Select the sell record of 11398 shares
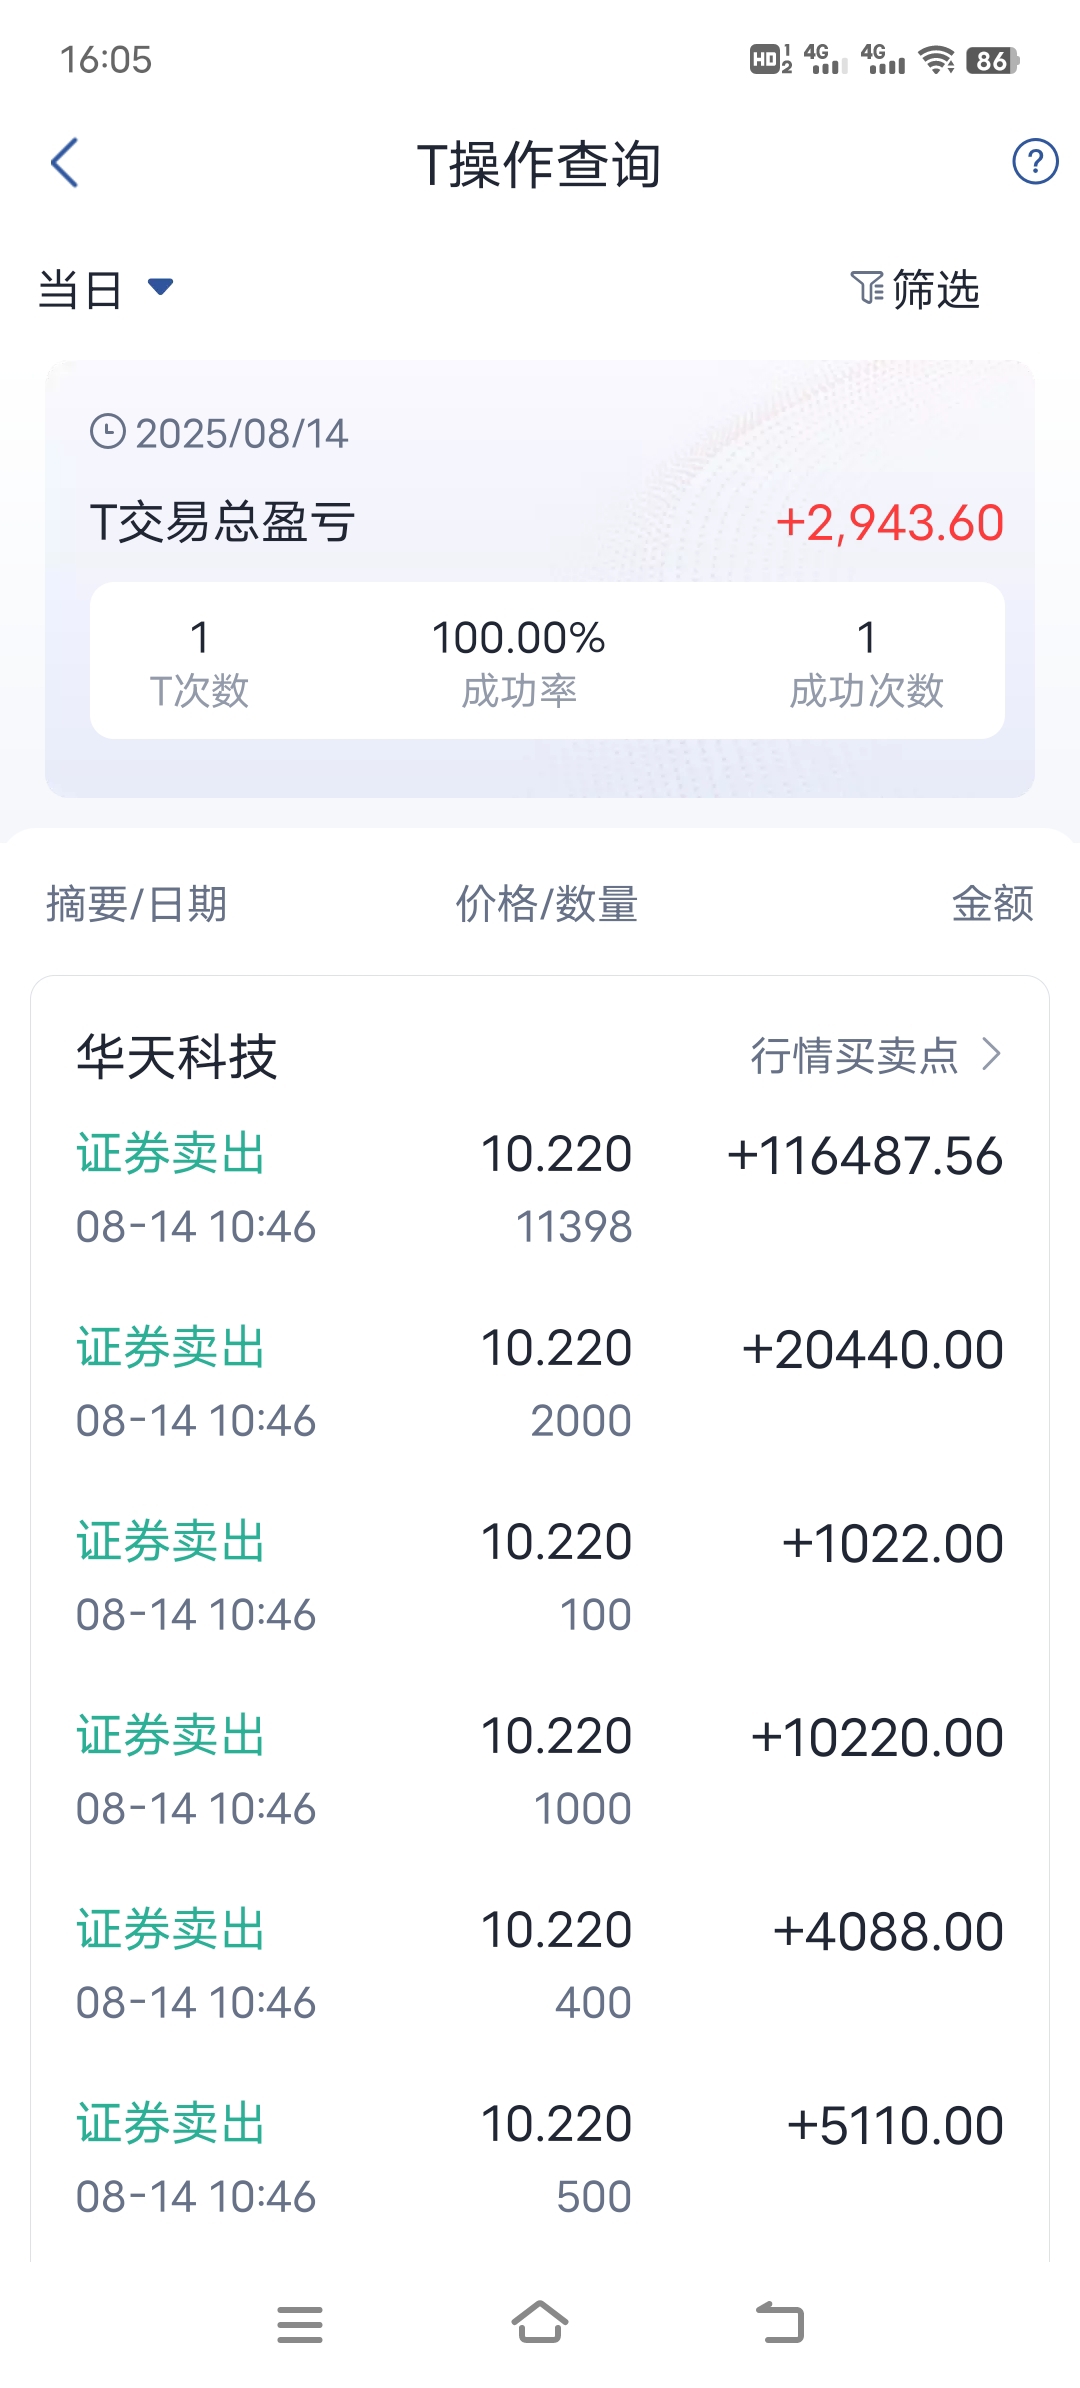The image size is (1080, 2388). (x=540, y=1189)
